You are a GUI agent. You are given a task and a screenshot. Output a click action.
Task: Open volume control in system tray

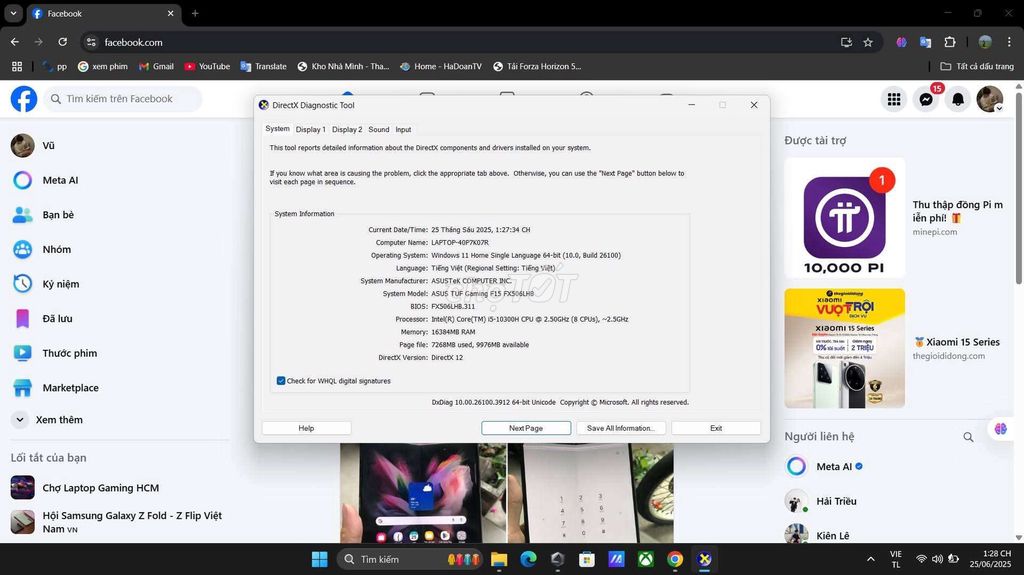pos(937,559)
